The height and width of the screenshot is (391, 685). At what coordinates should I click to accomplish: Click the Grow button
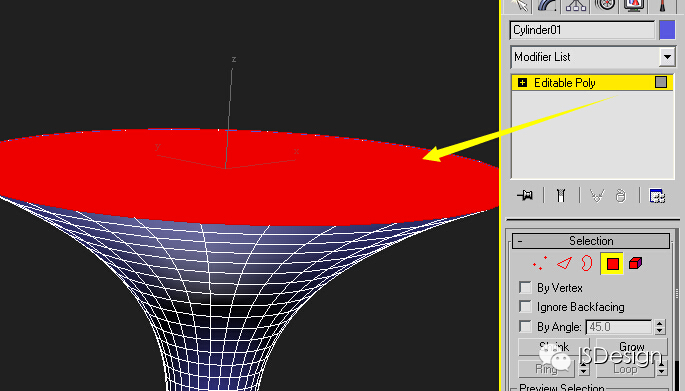pos(632,347)
